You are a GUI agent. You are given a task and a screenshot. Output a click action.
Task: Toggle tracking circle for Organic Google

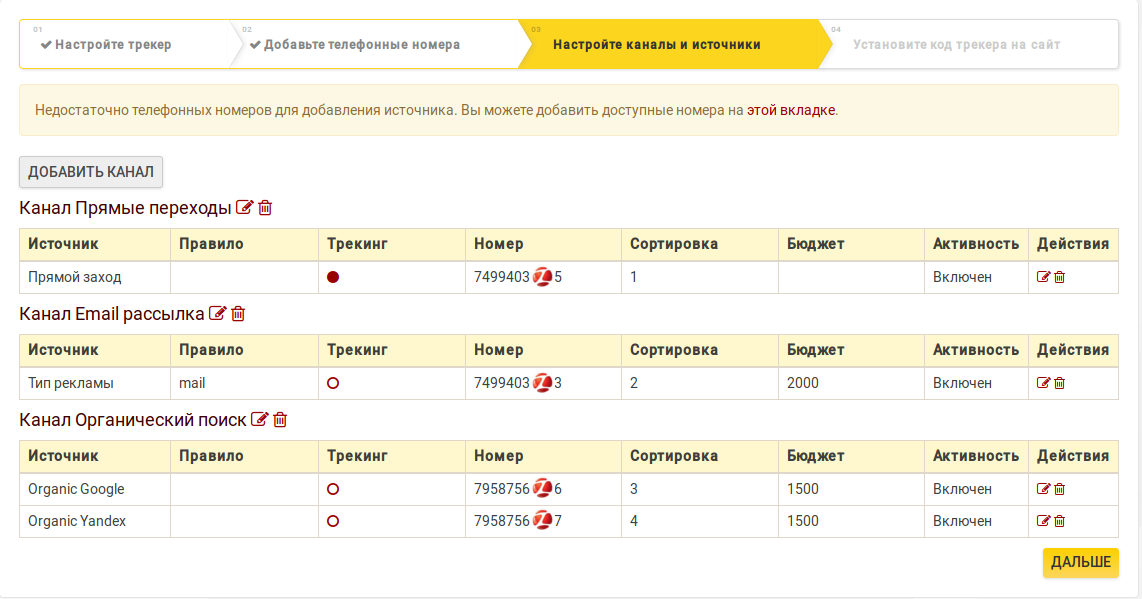(333, 489)
